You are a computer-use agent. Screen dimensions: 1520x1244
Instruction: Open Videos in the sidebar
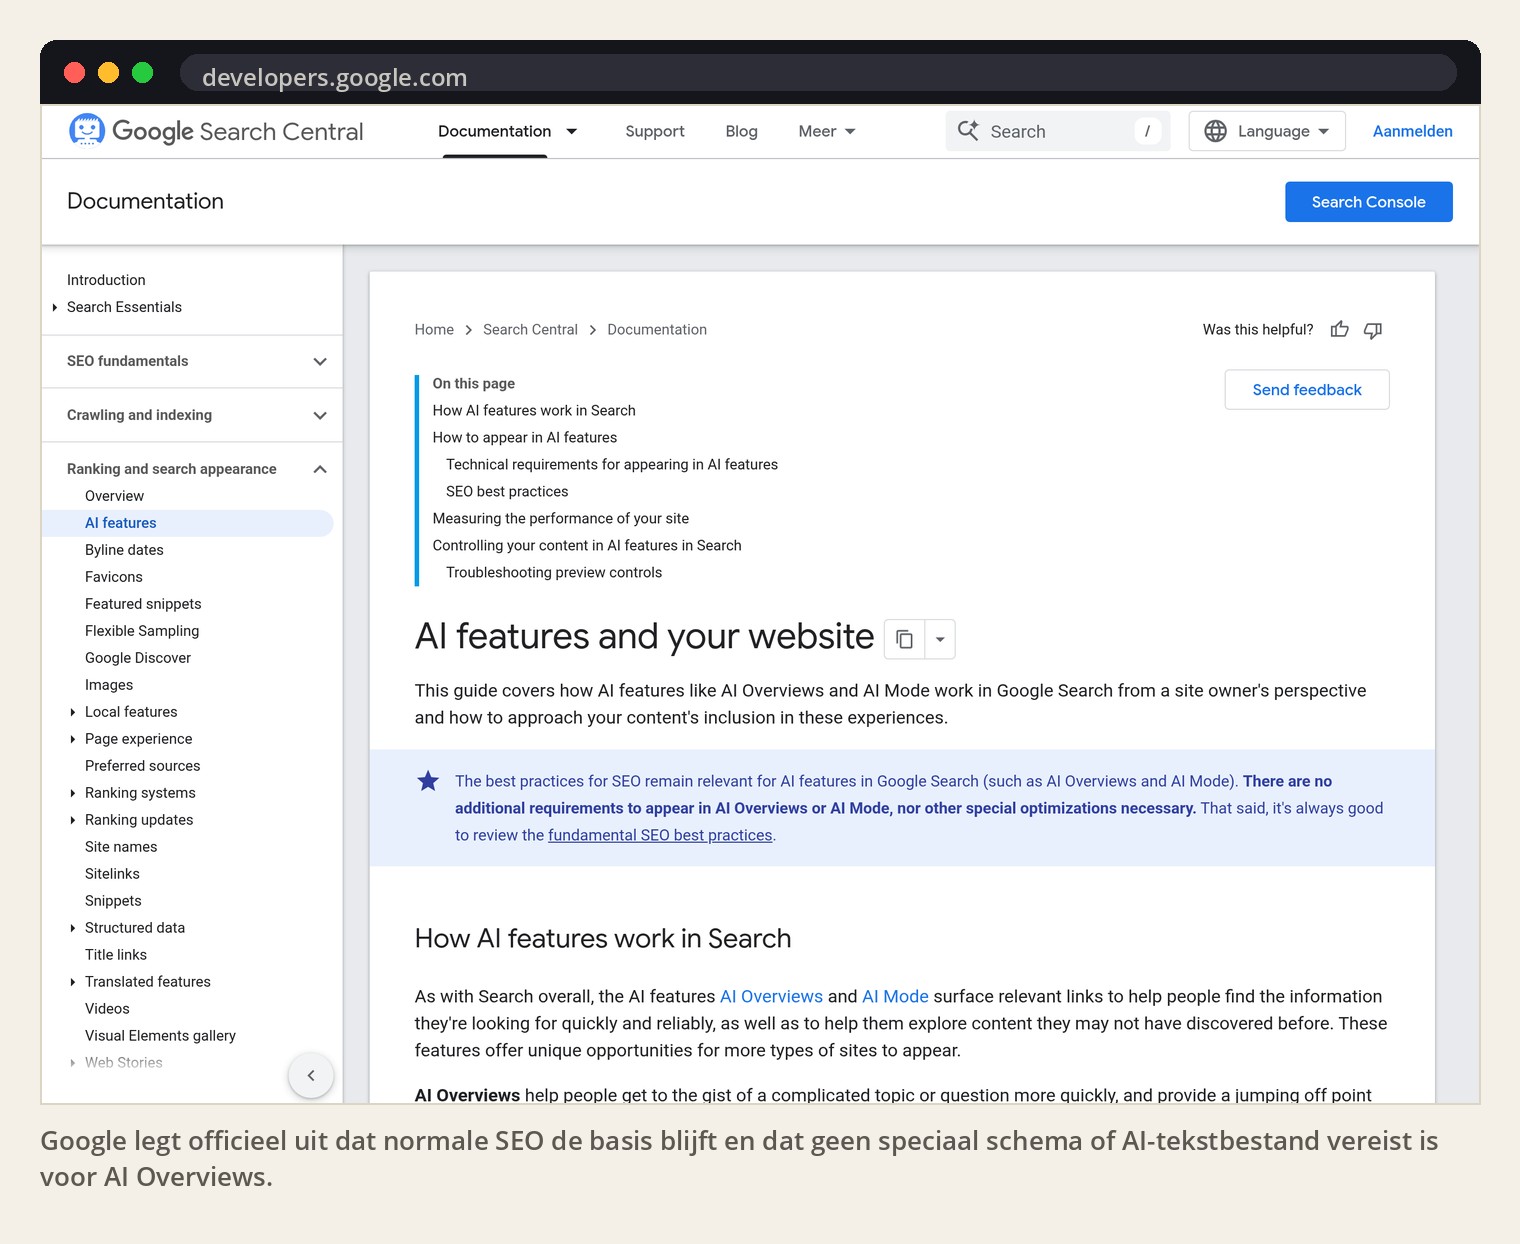tap(107, 1009)
